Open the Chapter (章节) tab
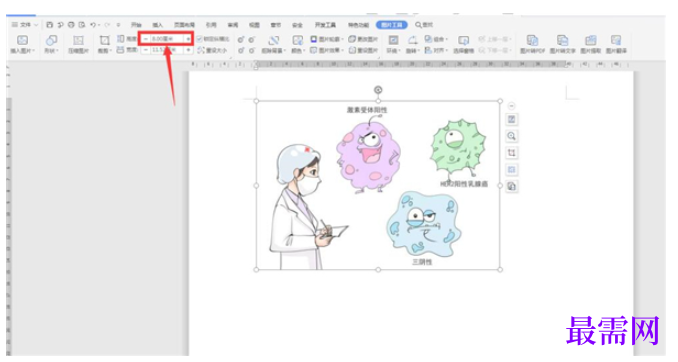Image resolution: width=678 pixels, height=362 pixels. click(275, 25)
